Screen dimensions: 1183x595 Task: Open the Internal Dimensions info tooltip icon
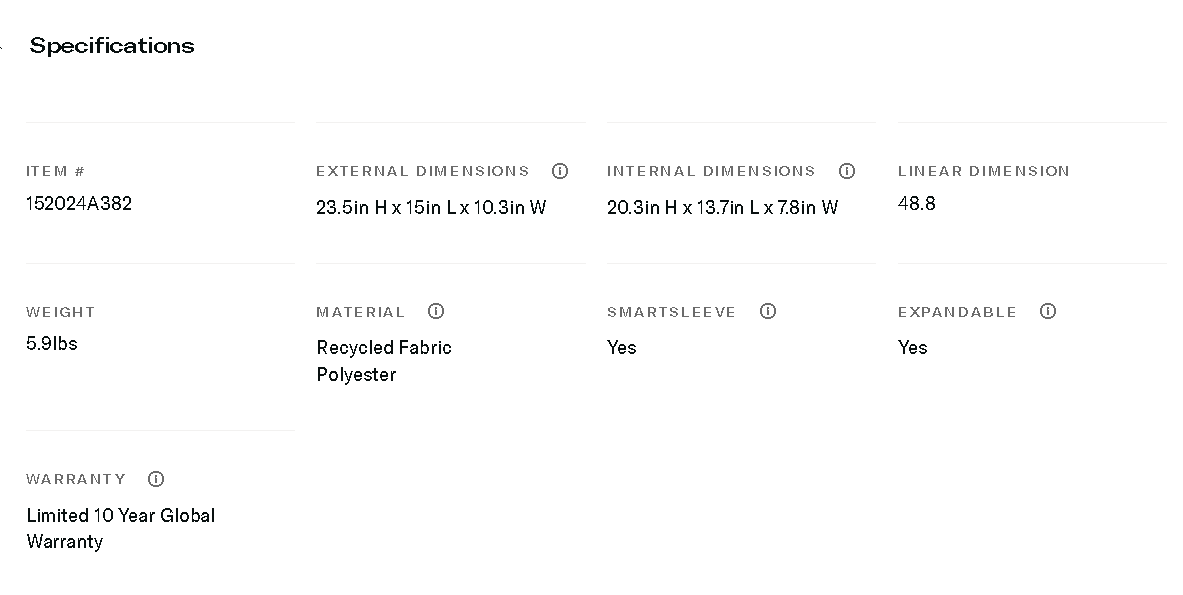847,171
